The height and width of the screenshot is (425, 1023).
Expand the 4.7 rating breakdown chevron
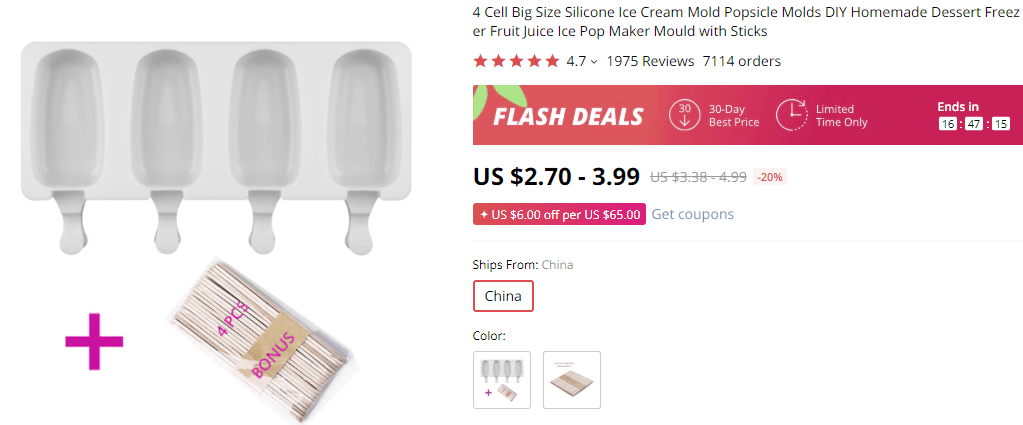[x=594, y=62]
